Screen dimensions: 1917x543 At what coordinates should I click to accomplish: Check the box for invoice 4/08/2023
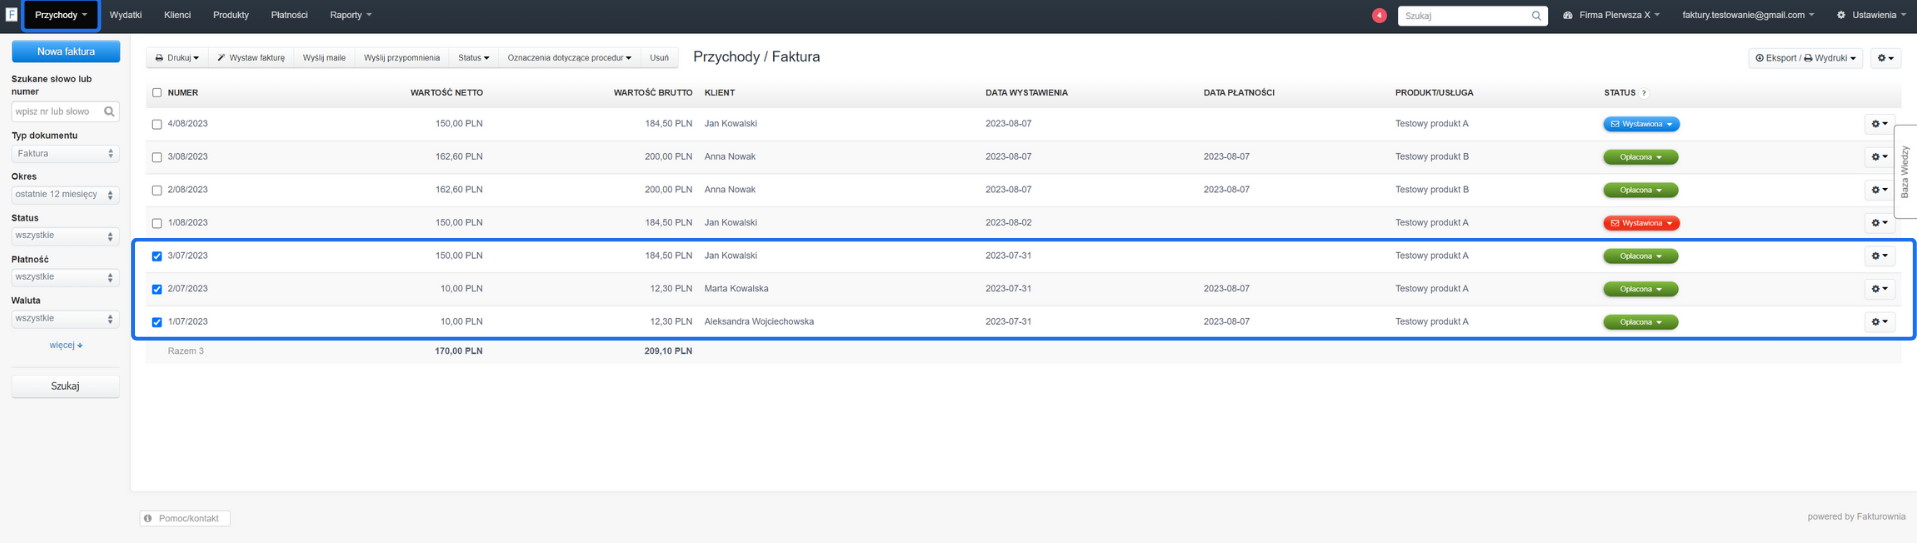coord(156,125)
